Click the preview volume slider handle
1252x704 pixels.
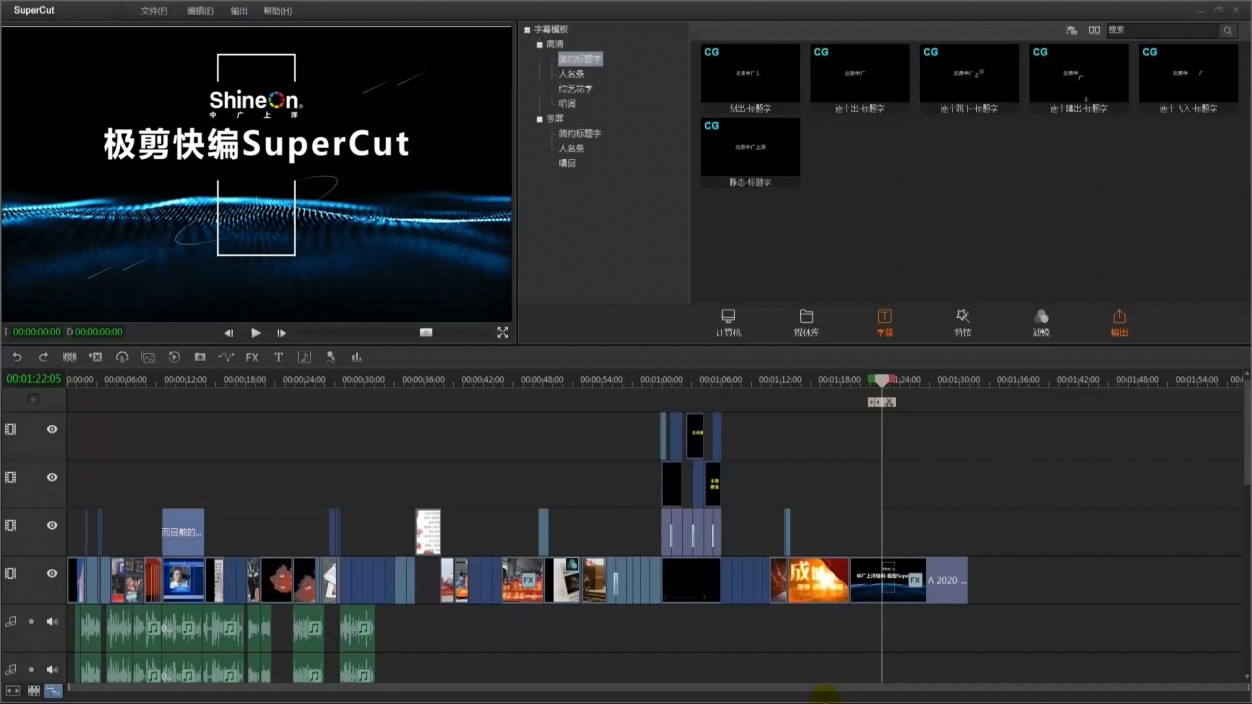(x=426, y=332)
